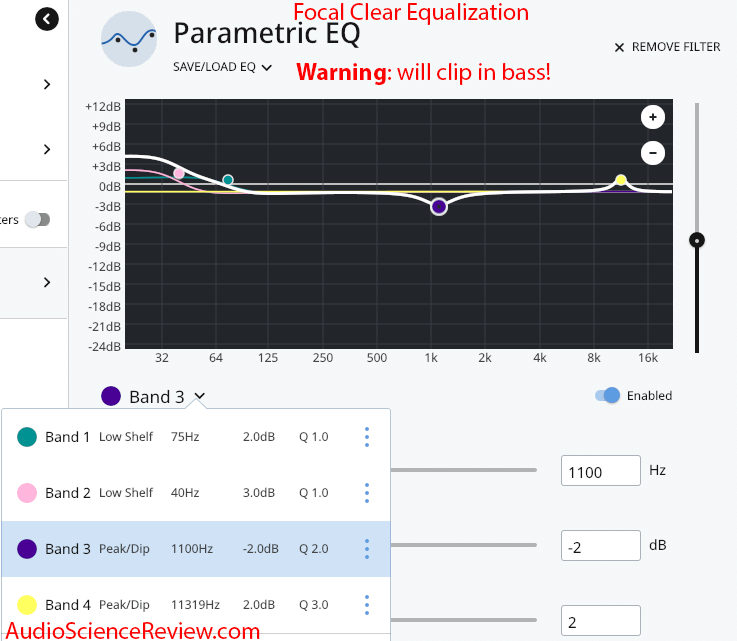Zoom in the EQ graph with plus button

(652, 117)
